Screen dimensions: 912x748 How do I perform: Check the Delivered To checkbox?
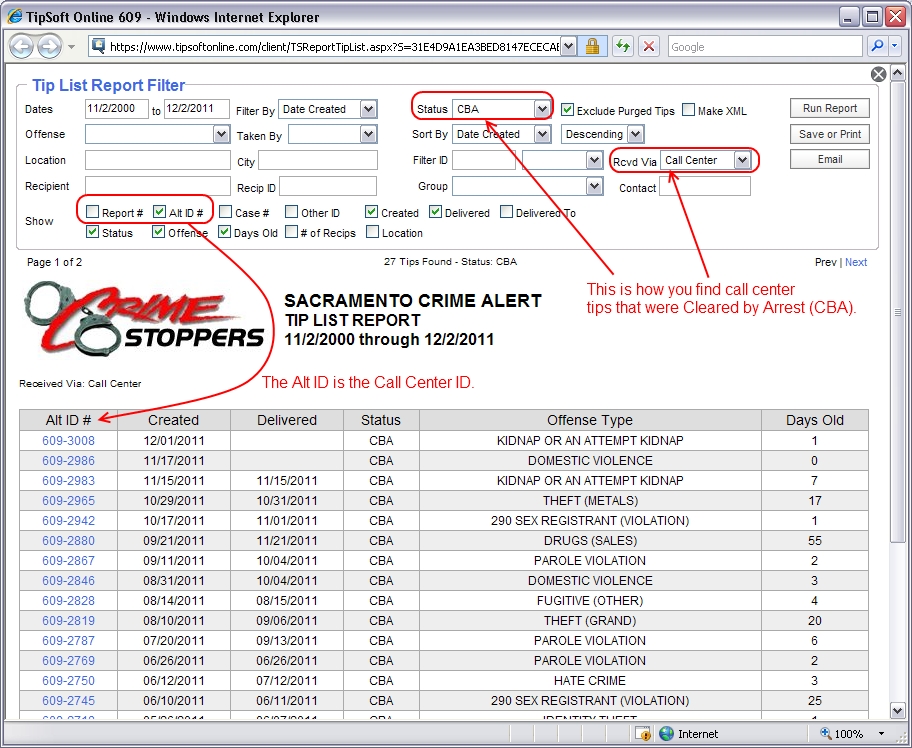click(507, 212)
